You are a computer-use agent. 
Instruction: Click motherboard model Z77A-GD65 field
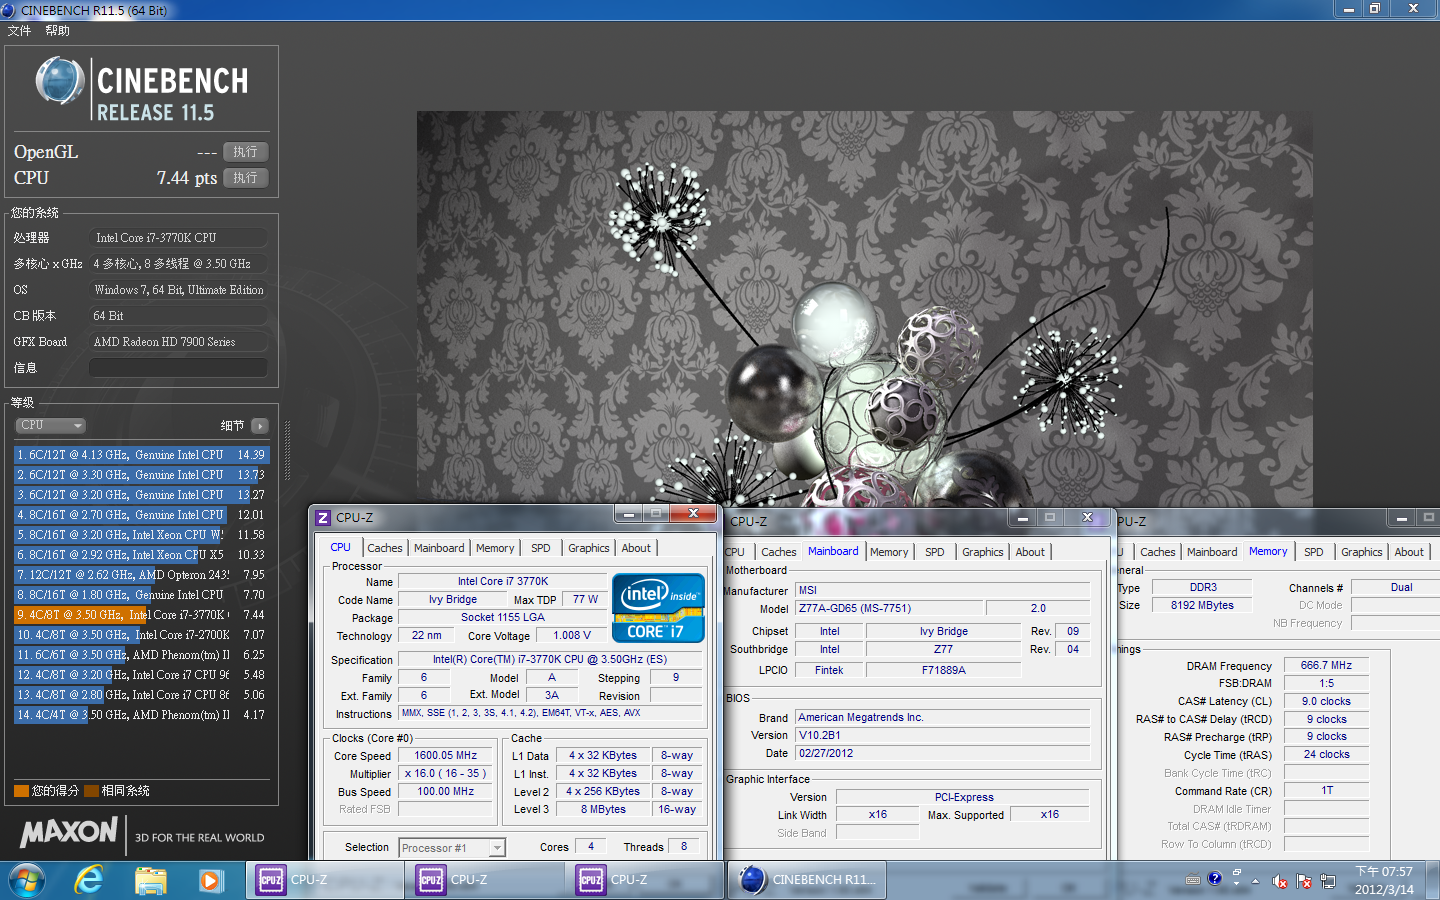889,608
